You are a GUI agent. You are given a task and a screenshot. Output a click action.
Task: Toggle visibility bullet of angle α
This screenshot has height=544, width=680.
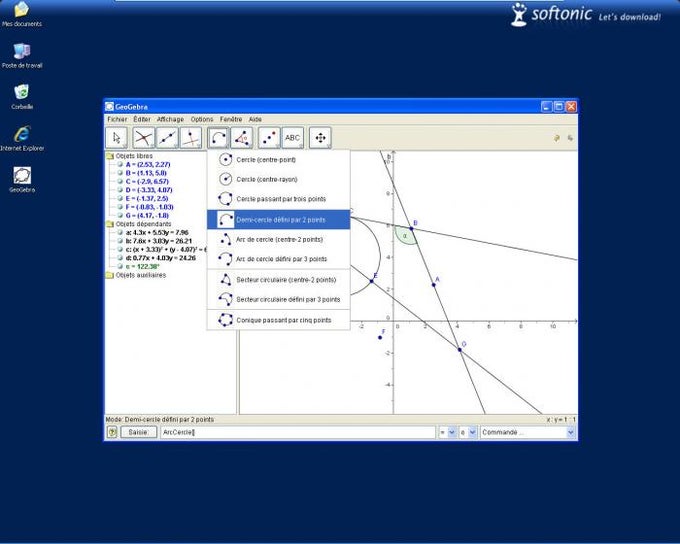tap(120, 266)
